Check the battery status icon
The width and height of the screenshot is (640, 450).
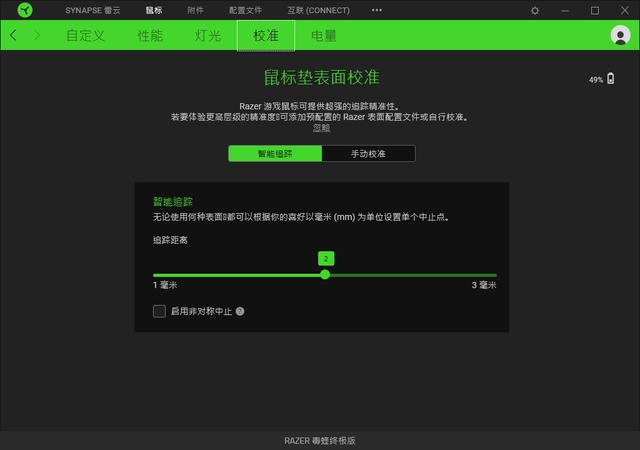(611, 78)
